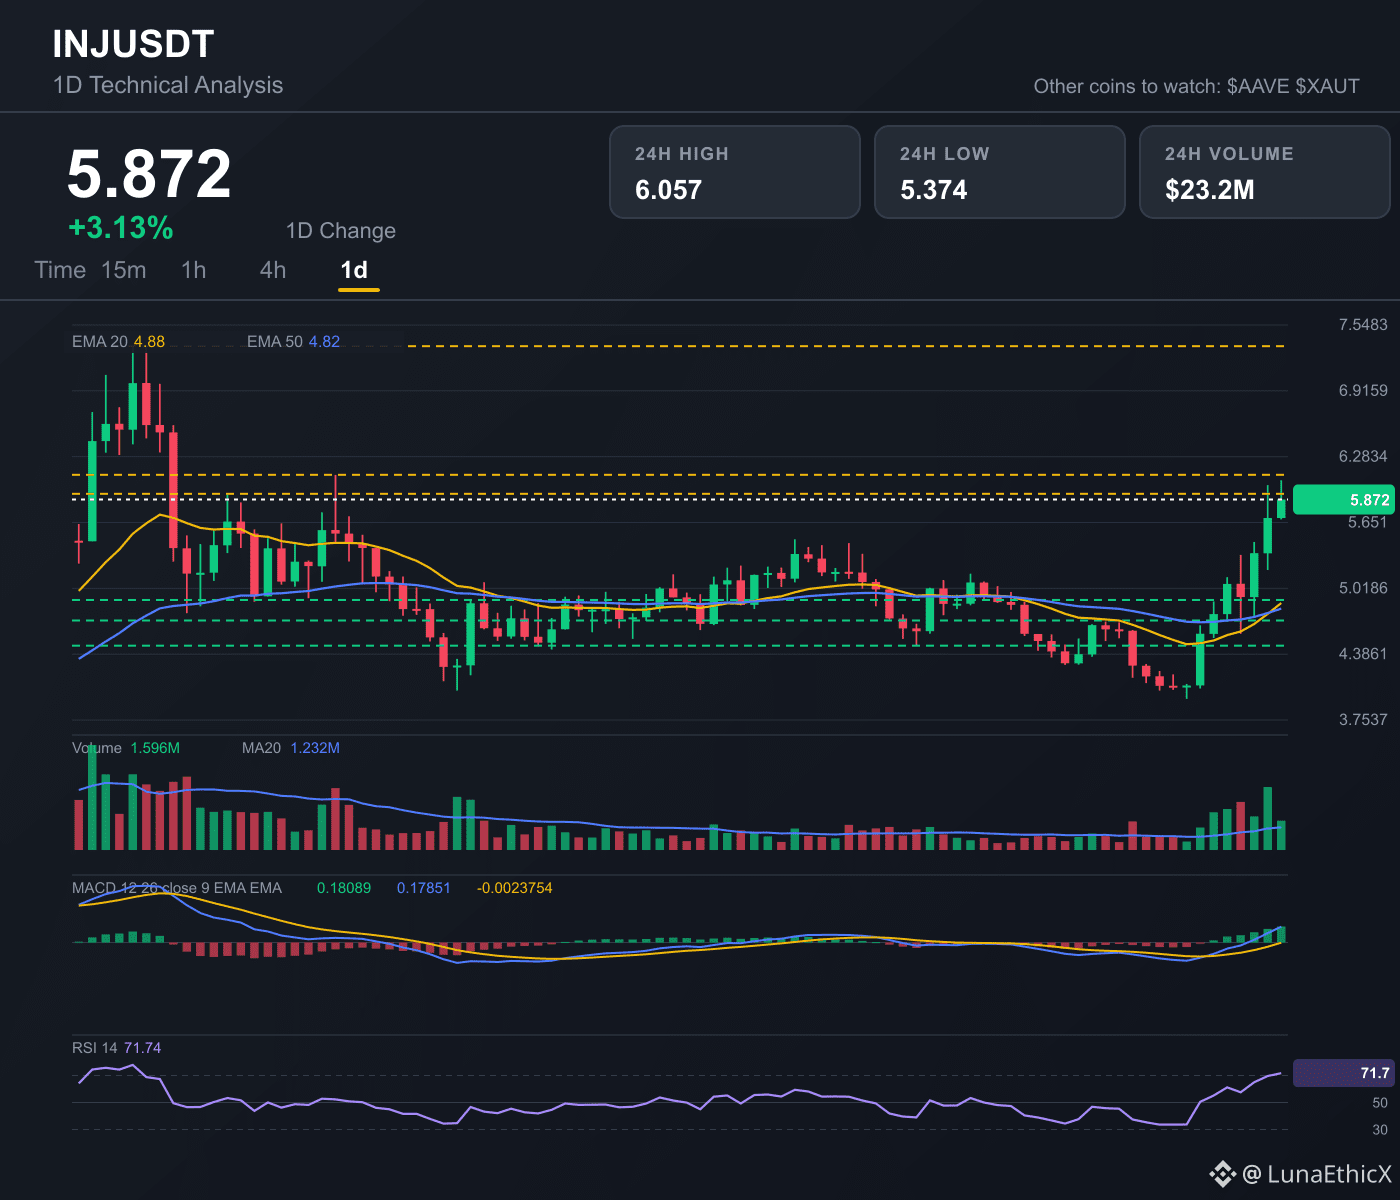This screenshot has height=1200, width=1400.
Task: Click the INJUSDT pair title
Action: click(x=133, y=44)
